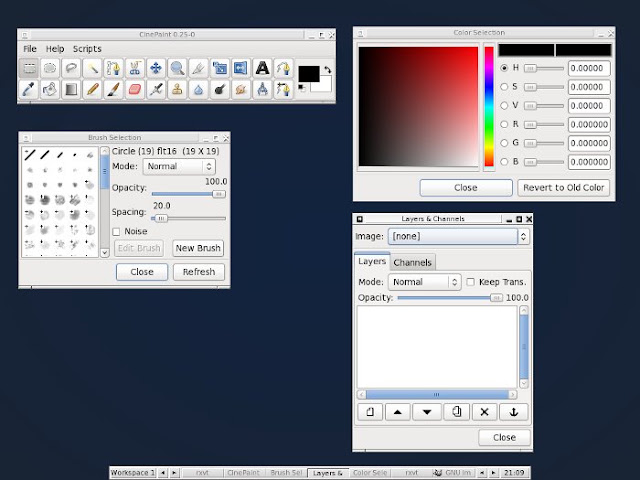
Task: Activate the Intelligent Scissors tool
Action: (x=135, y=68)
